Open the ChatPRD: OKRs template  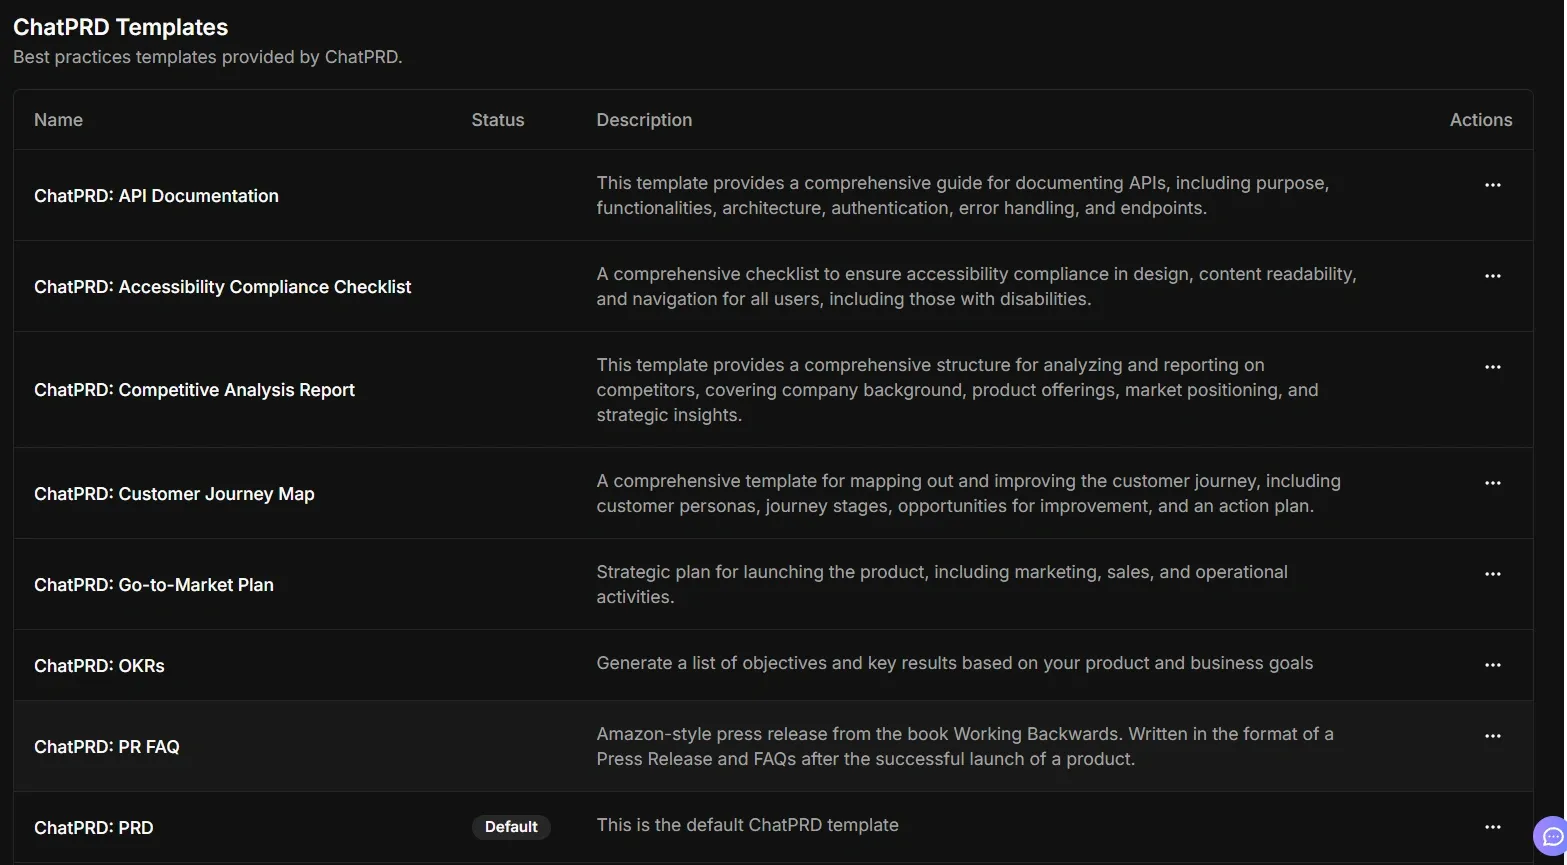99,665
